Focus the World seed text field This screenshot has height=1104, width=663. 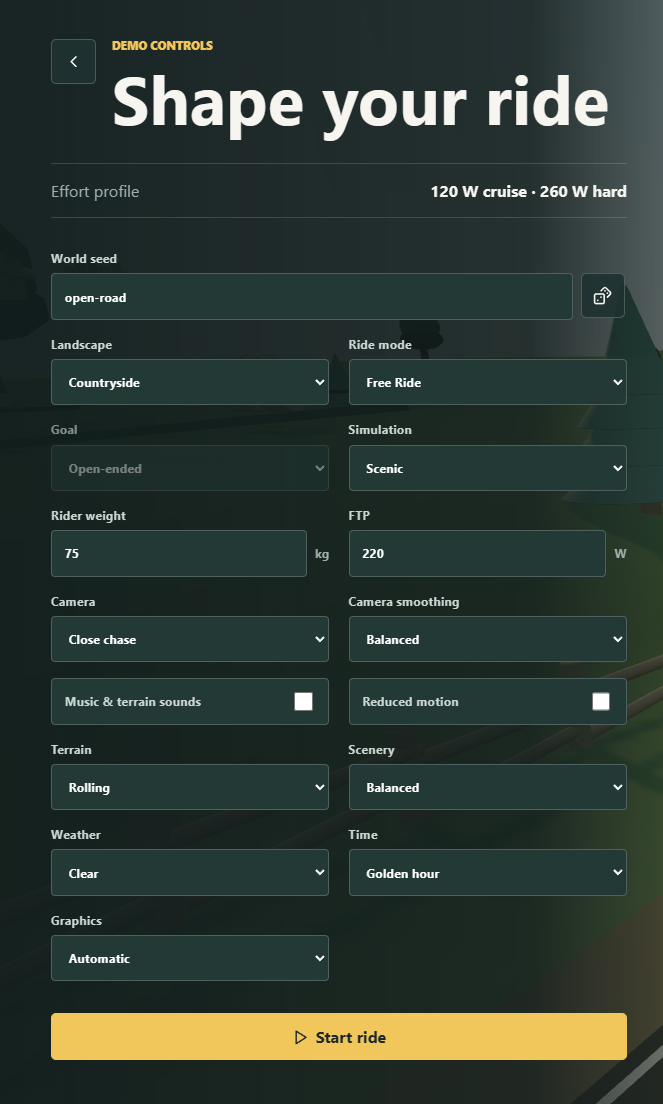pos(312,296)
